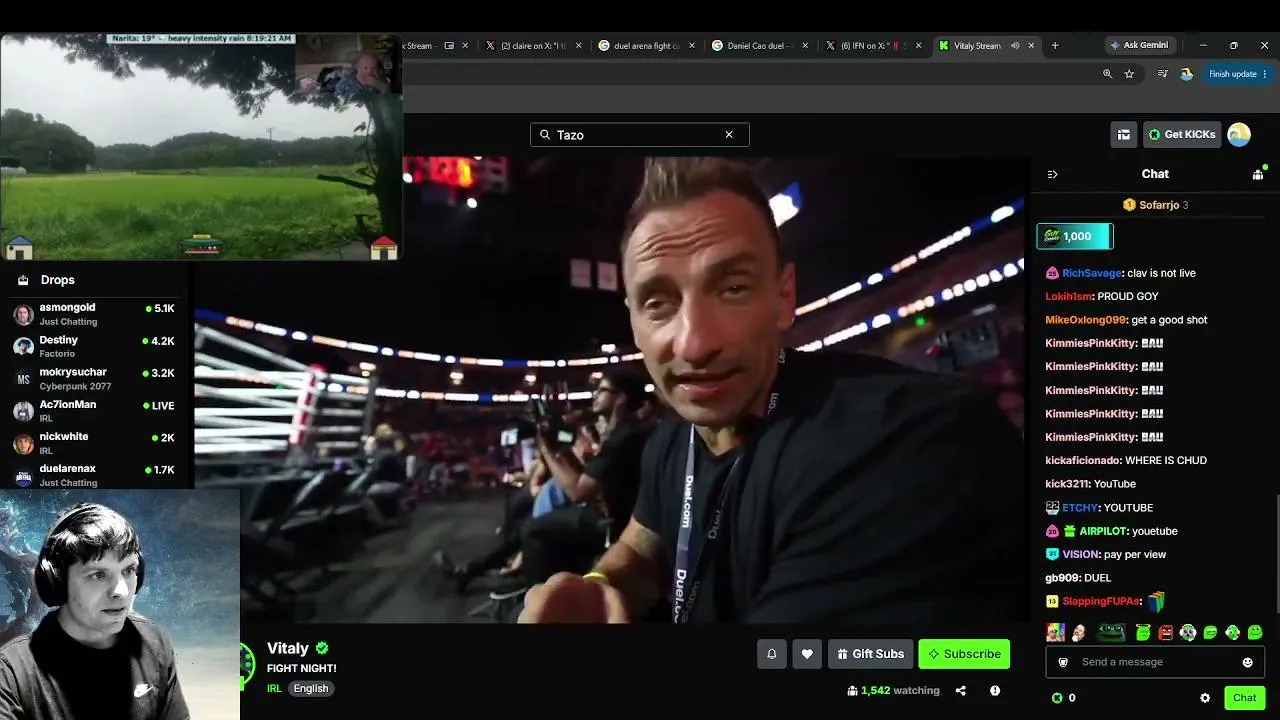Click the Finish update button
The height and width of the screenshot is (720, 1280).
1237,74
